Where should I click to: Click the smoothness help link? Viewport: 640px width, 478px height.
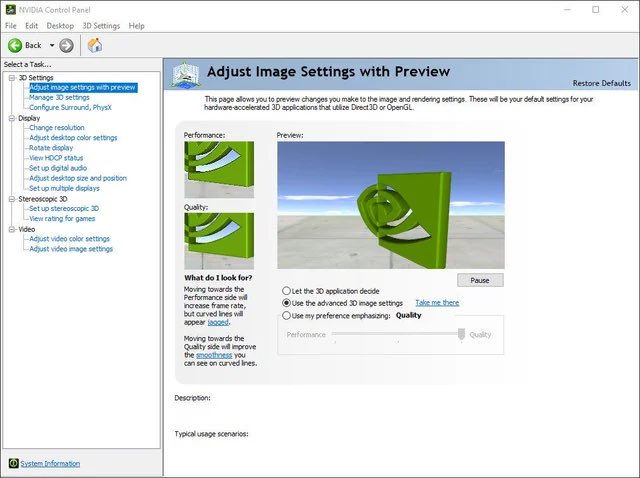pos(214,355)
